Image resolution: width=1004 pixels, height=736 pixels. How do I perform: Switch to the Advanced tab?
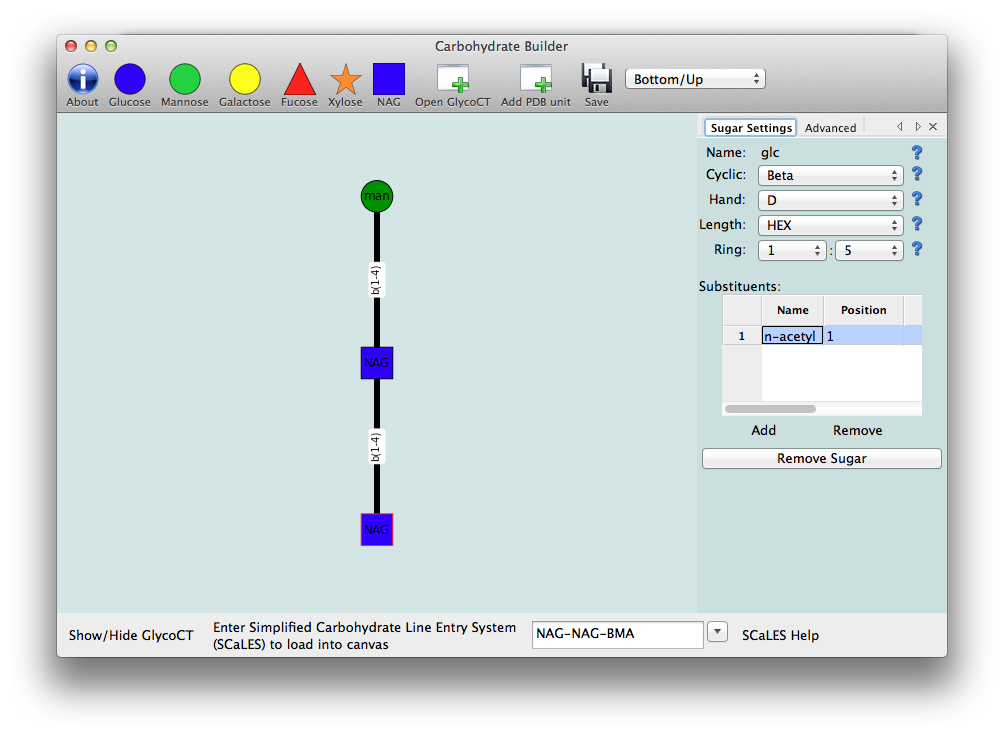[831, 127]
